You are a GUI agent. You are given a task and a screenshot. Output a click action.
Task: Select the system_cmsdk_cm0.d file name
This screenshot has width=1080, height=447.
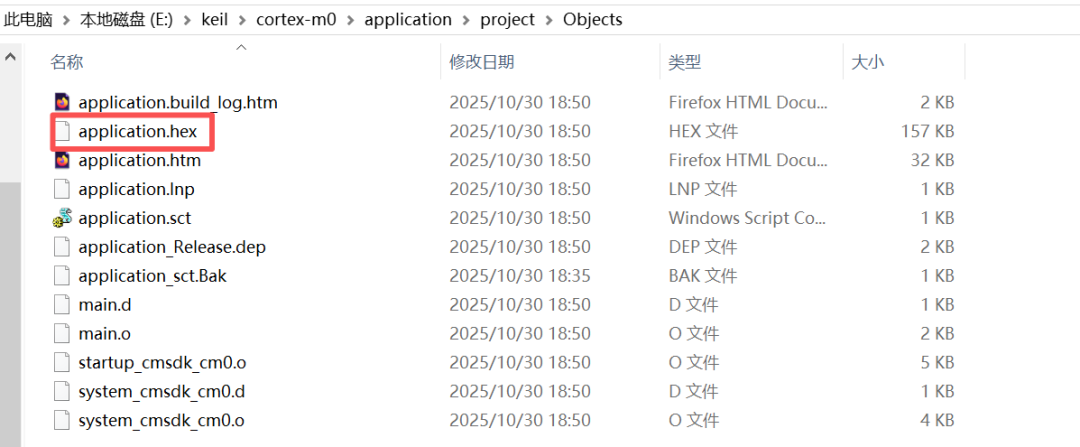tap(162, 392)
